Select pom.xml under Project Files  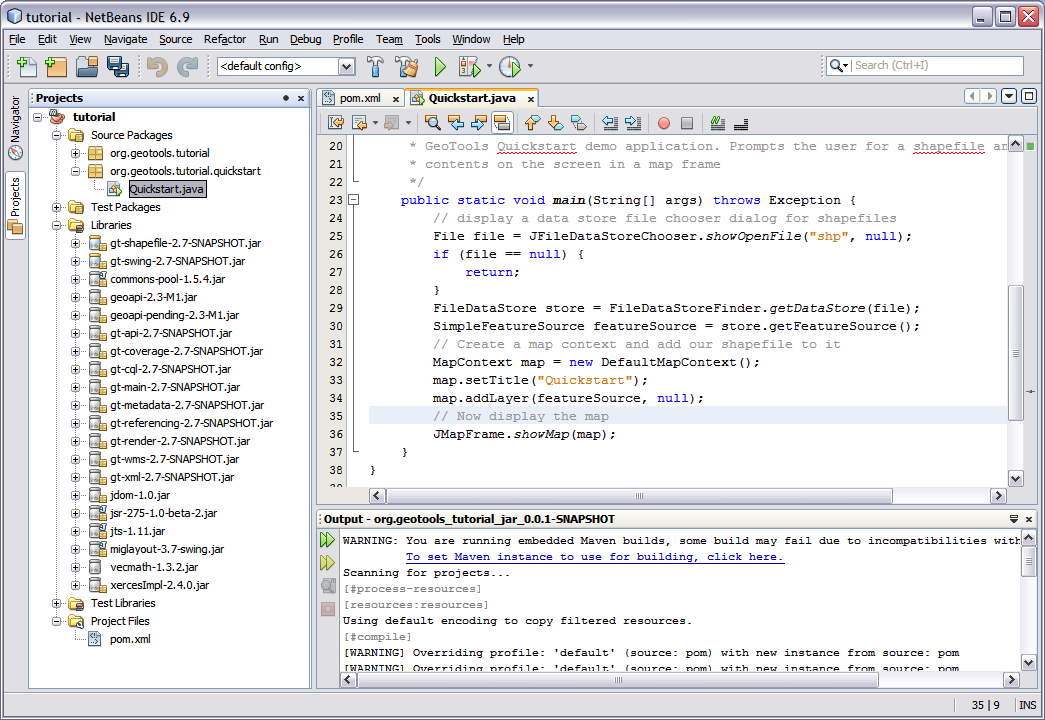[130, 639]
